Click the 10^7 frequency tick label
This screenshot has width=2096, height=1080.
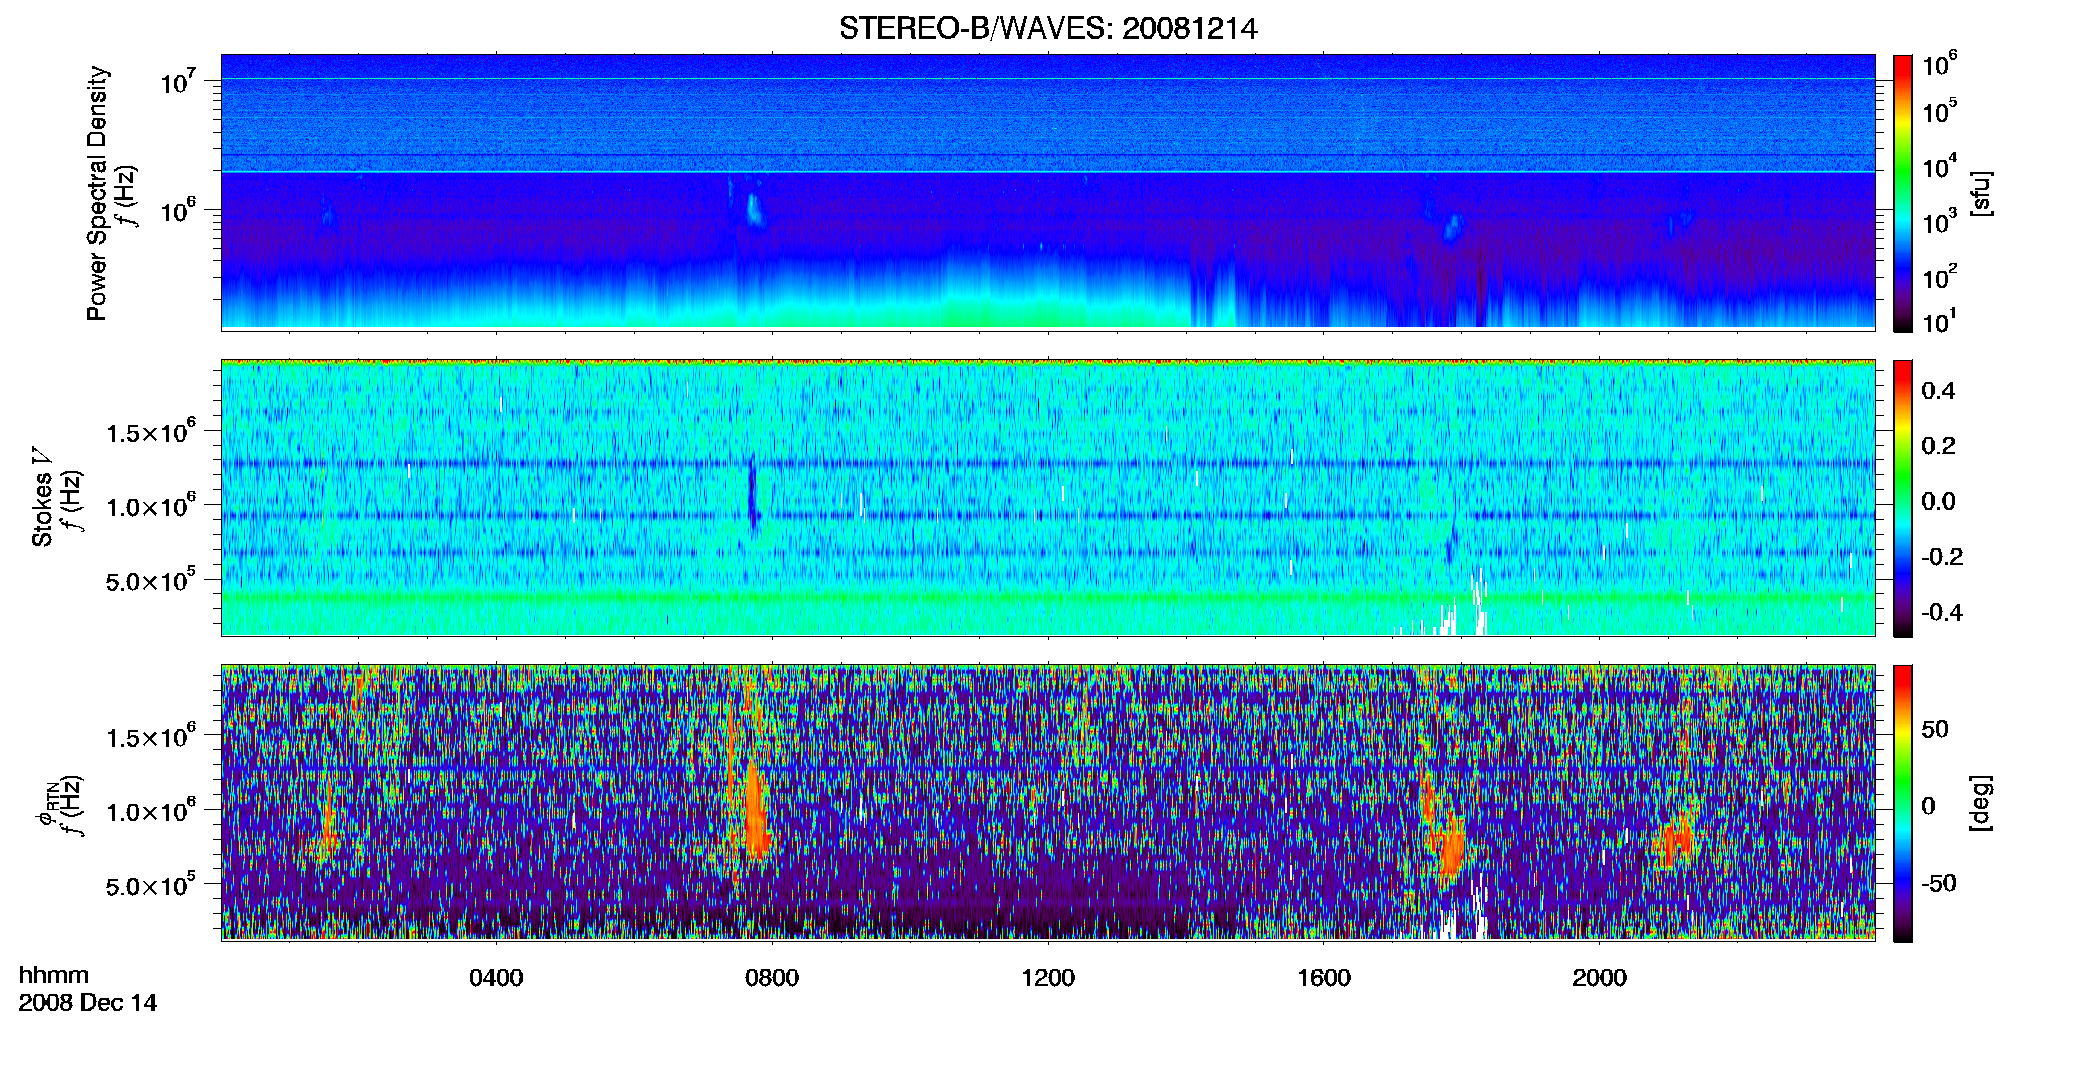click(x=178, y=81)
